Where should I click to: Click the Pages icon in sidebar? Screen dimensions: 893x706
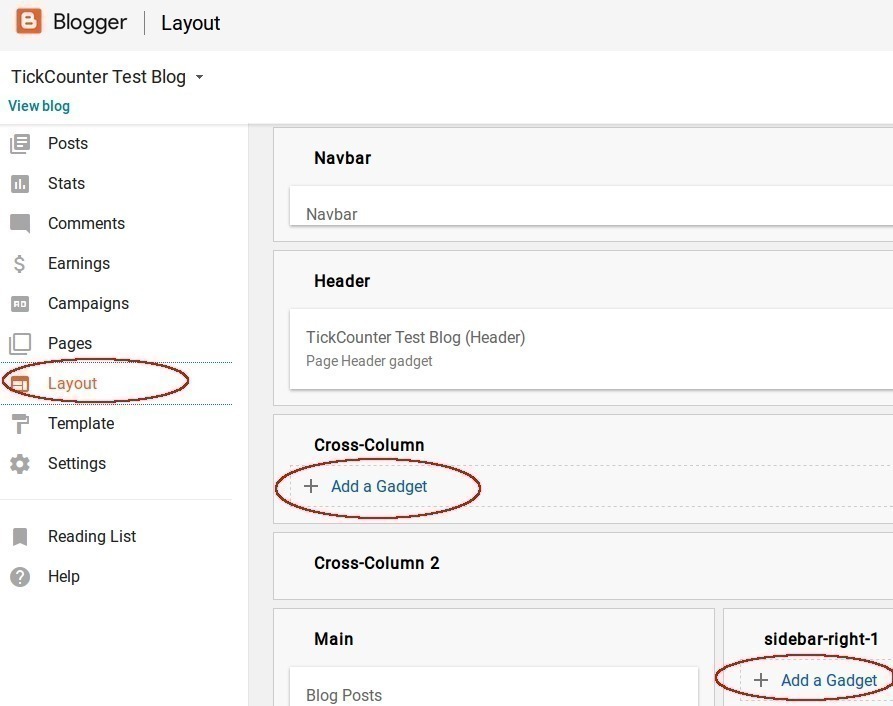[x=20, y=344]
